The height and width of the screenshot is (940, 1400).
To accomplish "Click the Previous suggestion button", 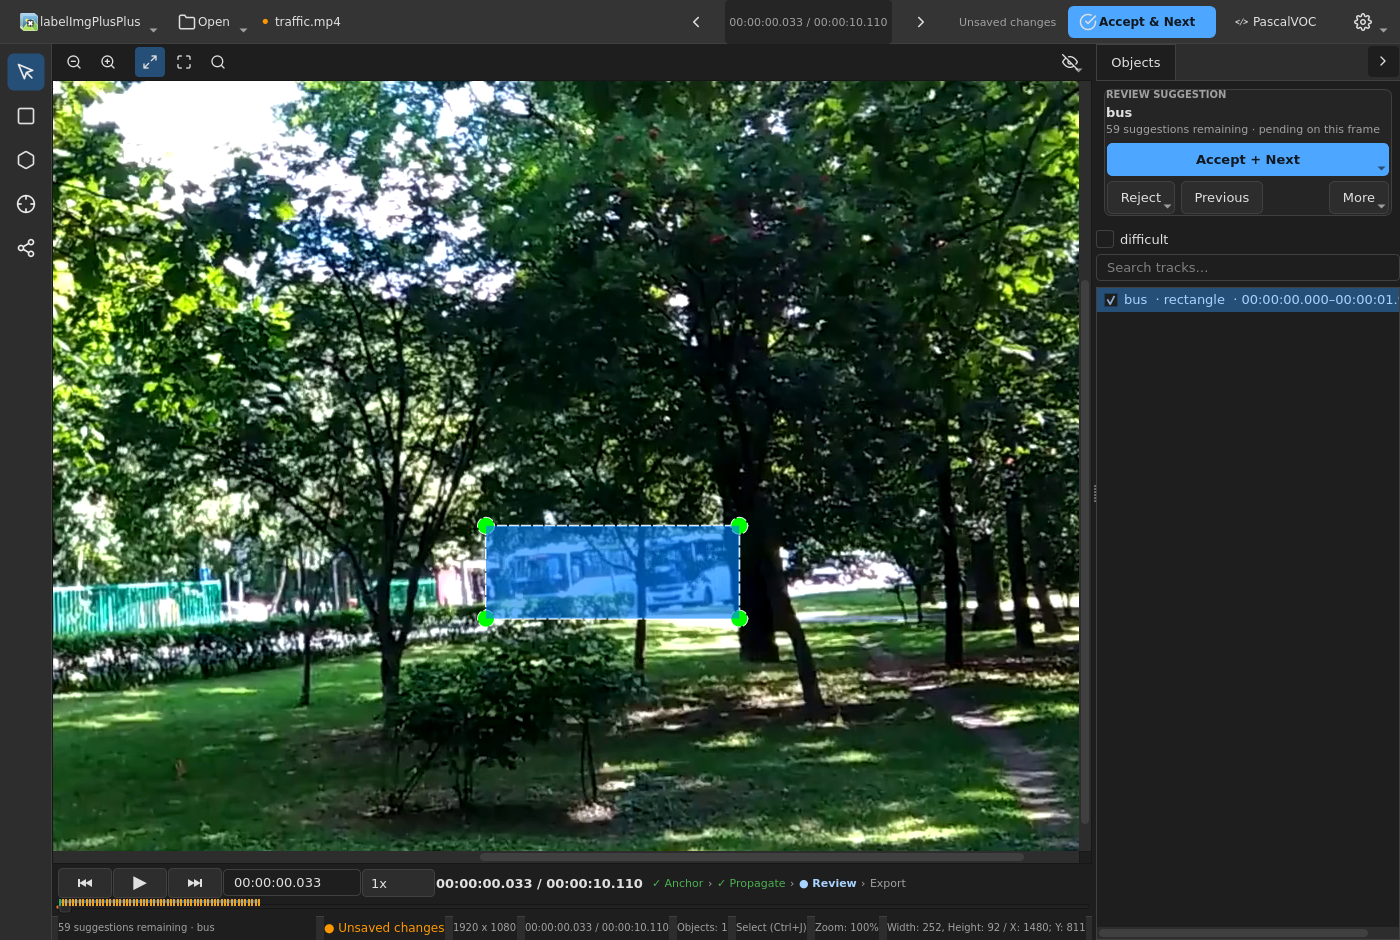I will pyautogui.click(x=1222, y=198).
